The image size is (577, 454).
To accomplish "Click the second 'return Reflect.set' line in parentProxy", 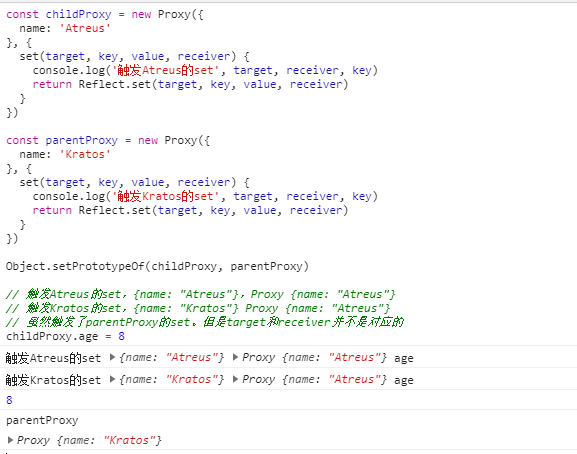I will point(190,210).
